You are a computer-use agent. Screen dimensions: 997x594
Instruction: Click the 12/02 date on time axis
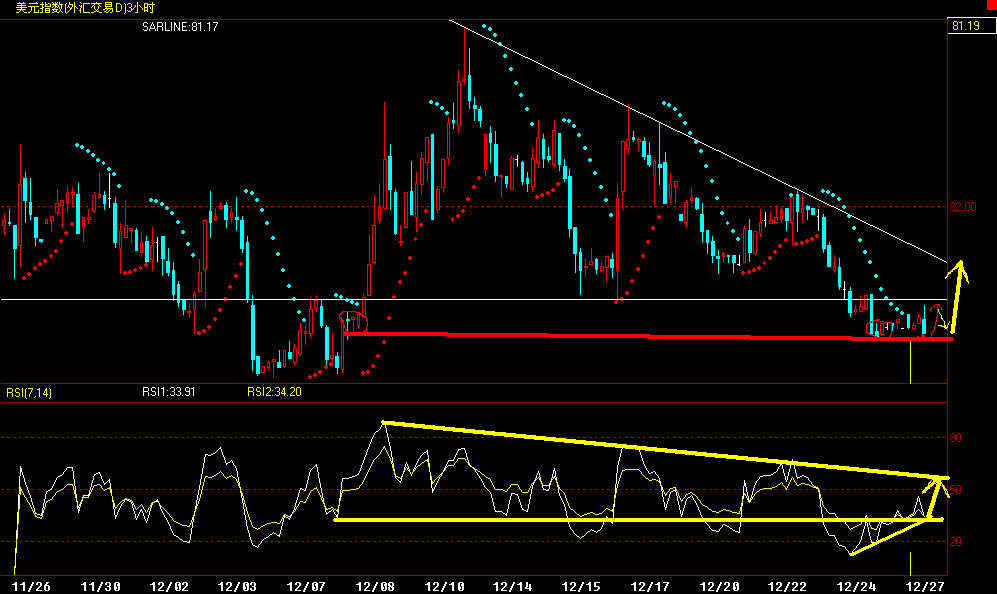click(x=169, y=586)
